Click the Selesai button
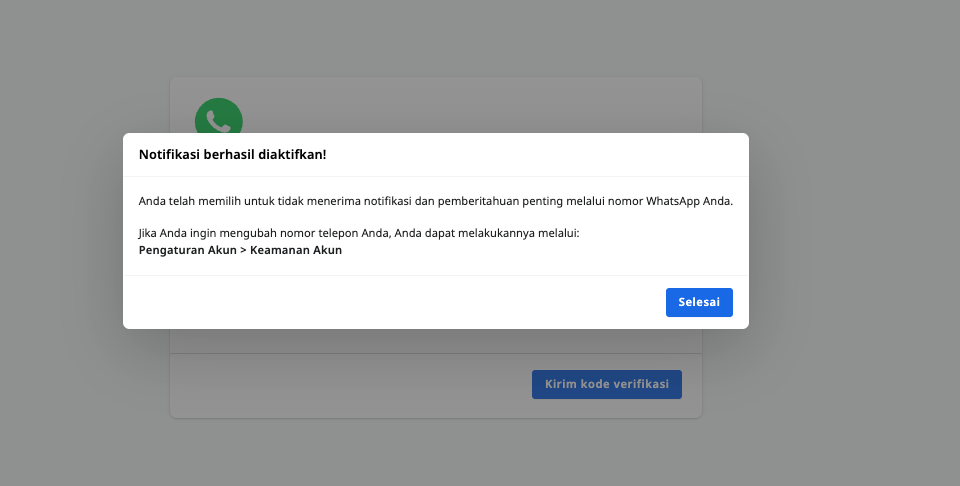 (x=699, y=302)
